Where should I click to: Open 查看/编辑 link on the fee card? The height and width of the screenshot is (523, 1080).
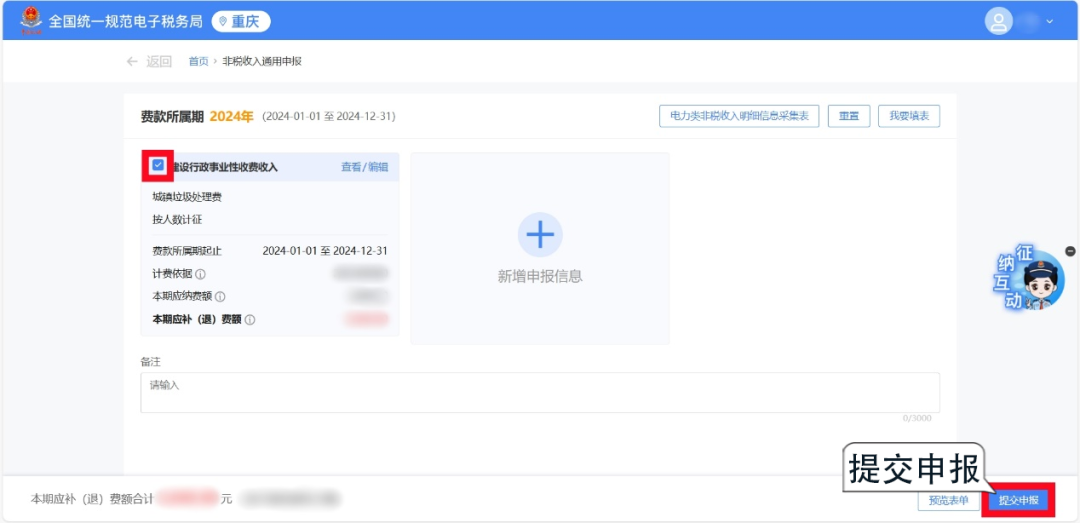[x=364, y=167]
